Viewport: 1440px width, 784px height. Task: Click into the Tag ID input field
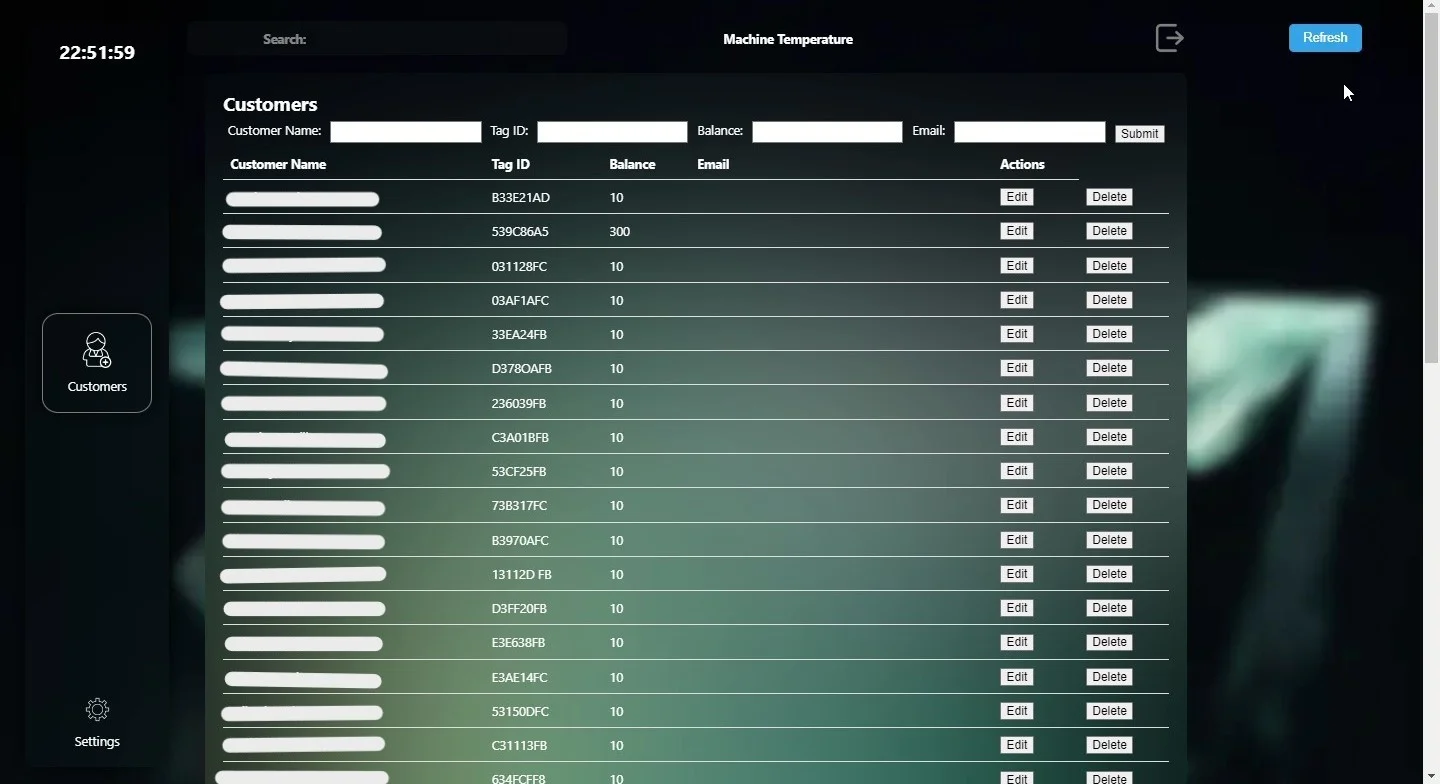tap(612, 132)
